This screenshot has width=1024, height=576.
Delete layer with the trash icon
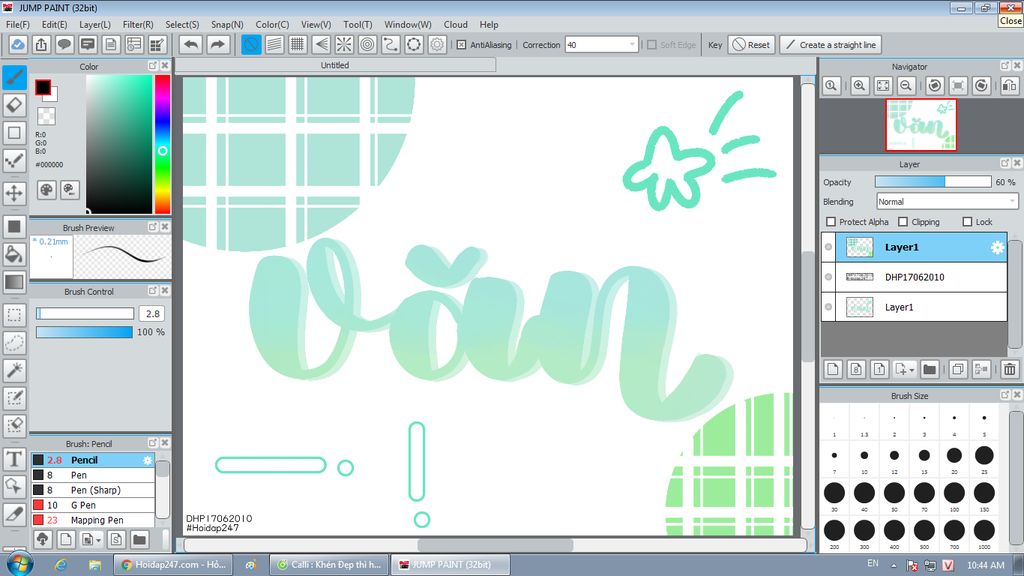pos(1010,370)
